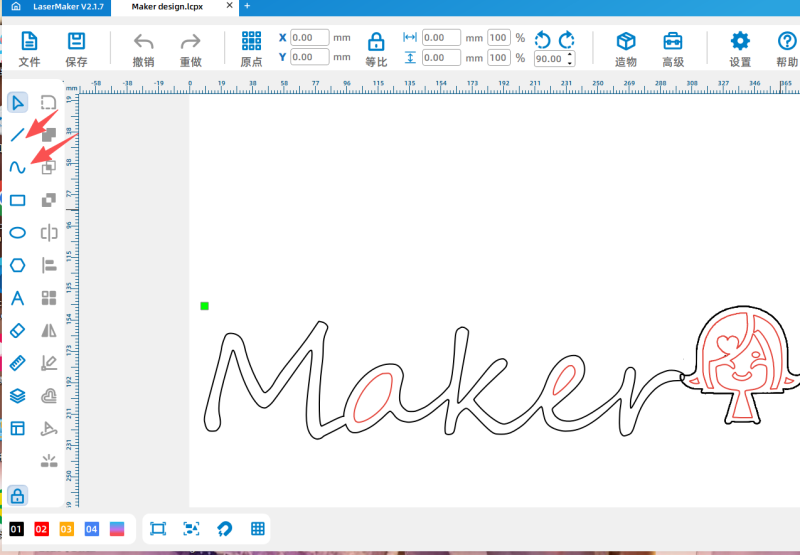800x555 pixels.
Task: Increase rotation angle with stepper up arrow
Action: [x=570, y=54]
